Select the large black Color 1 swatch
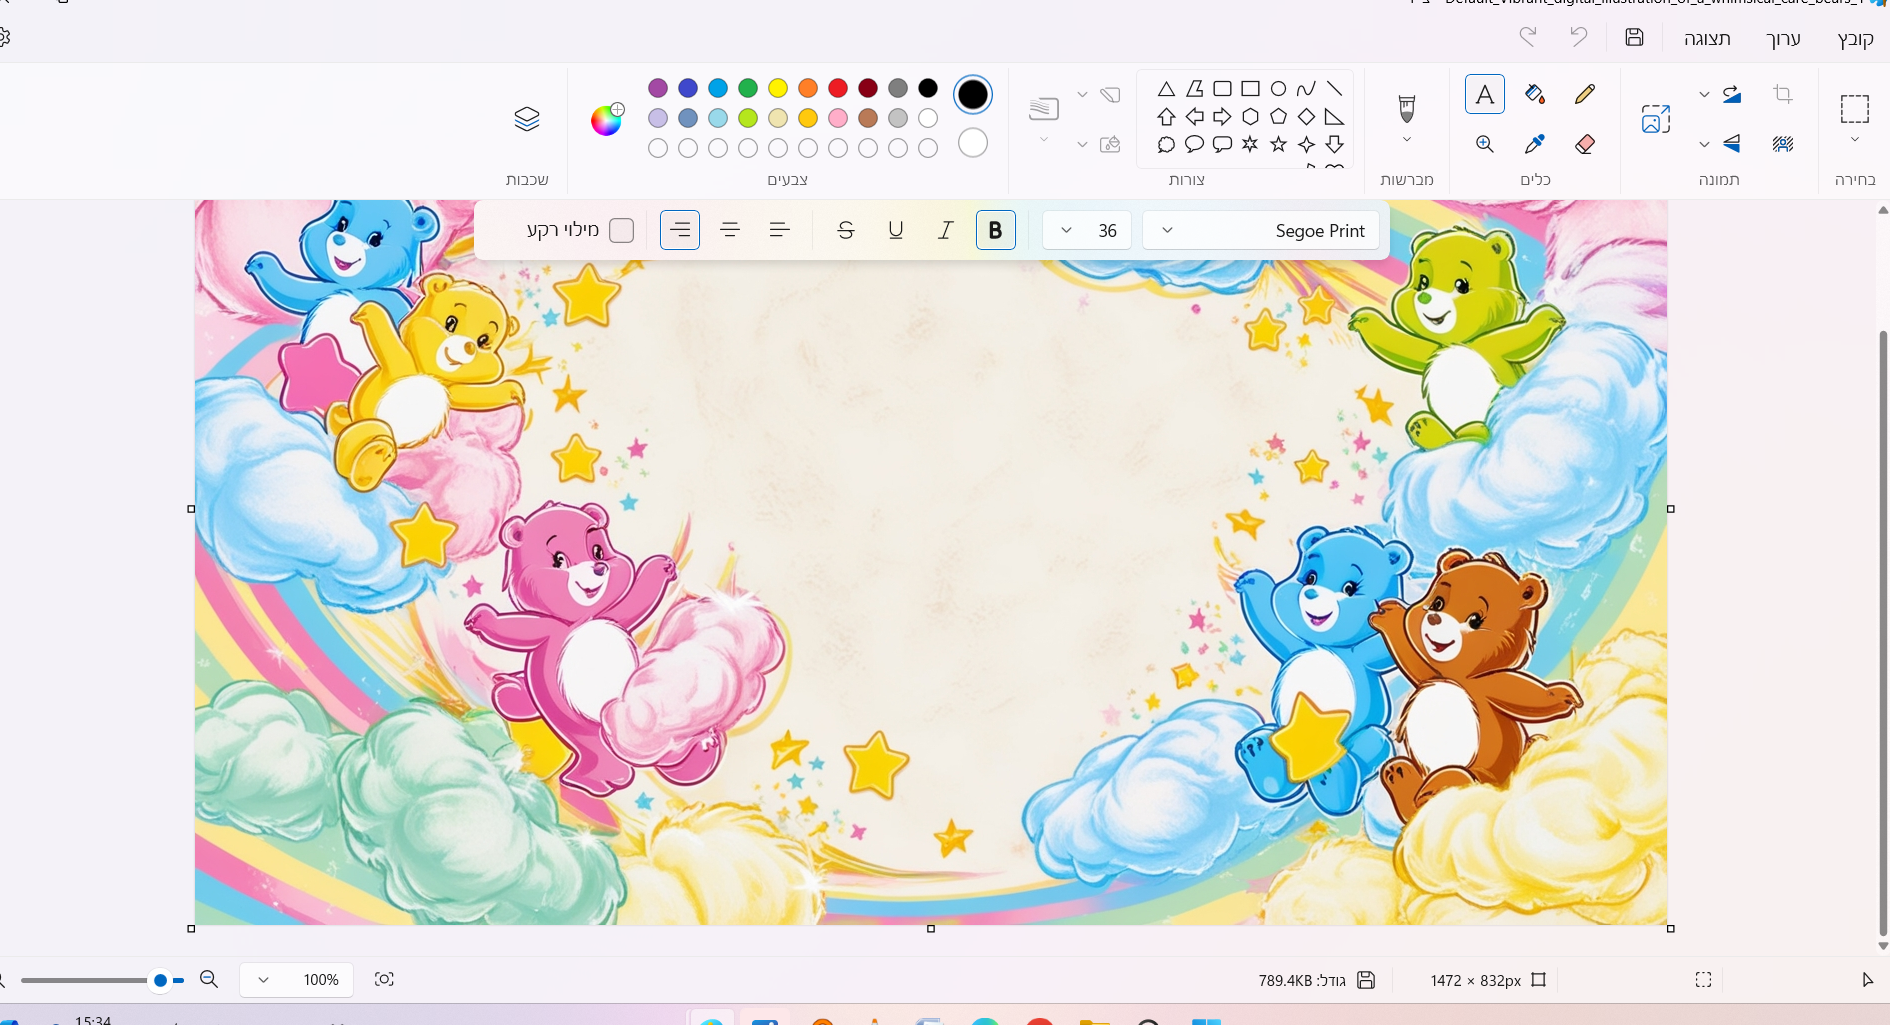Image resolution: width=1890 pixels, height=1025 pixels. click(973, 94)
